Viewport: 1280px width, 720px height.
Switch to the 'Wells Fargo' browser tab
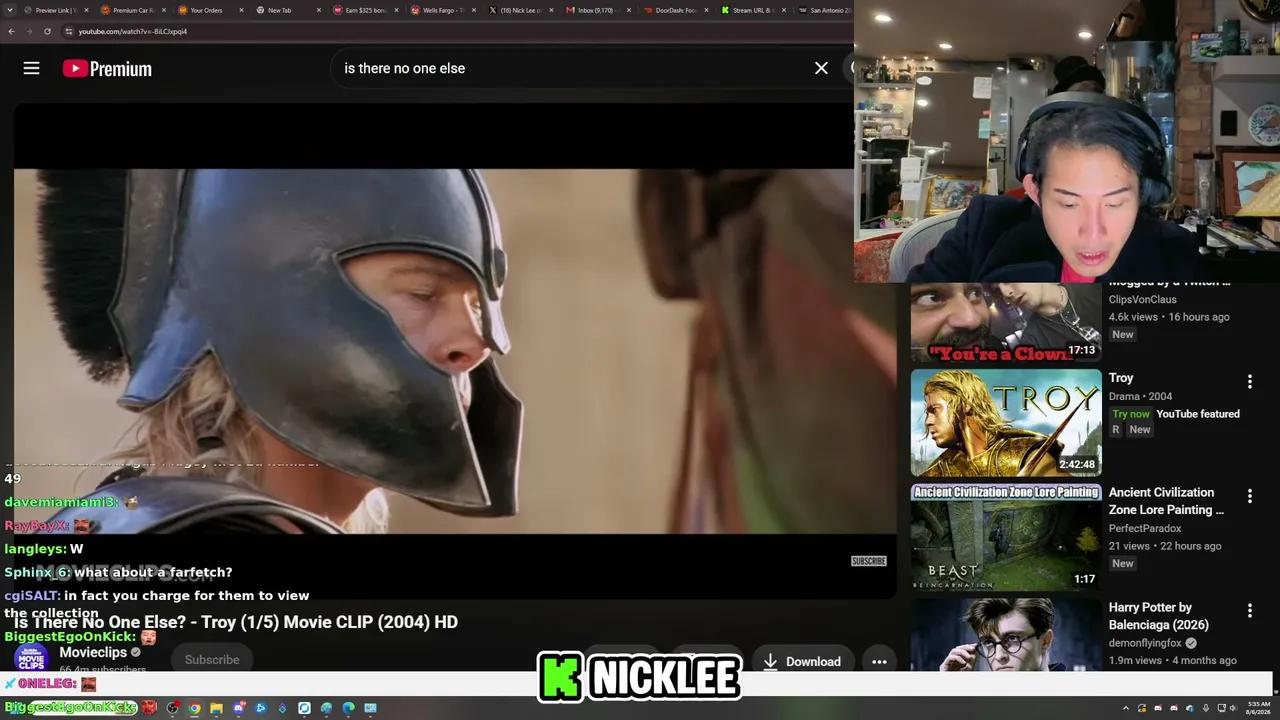443,10
